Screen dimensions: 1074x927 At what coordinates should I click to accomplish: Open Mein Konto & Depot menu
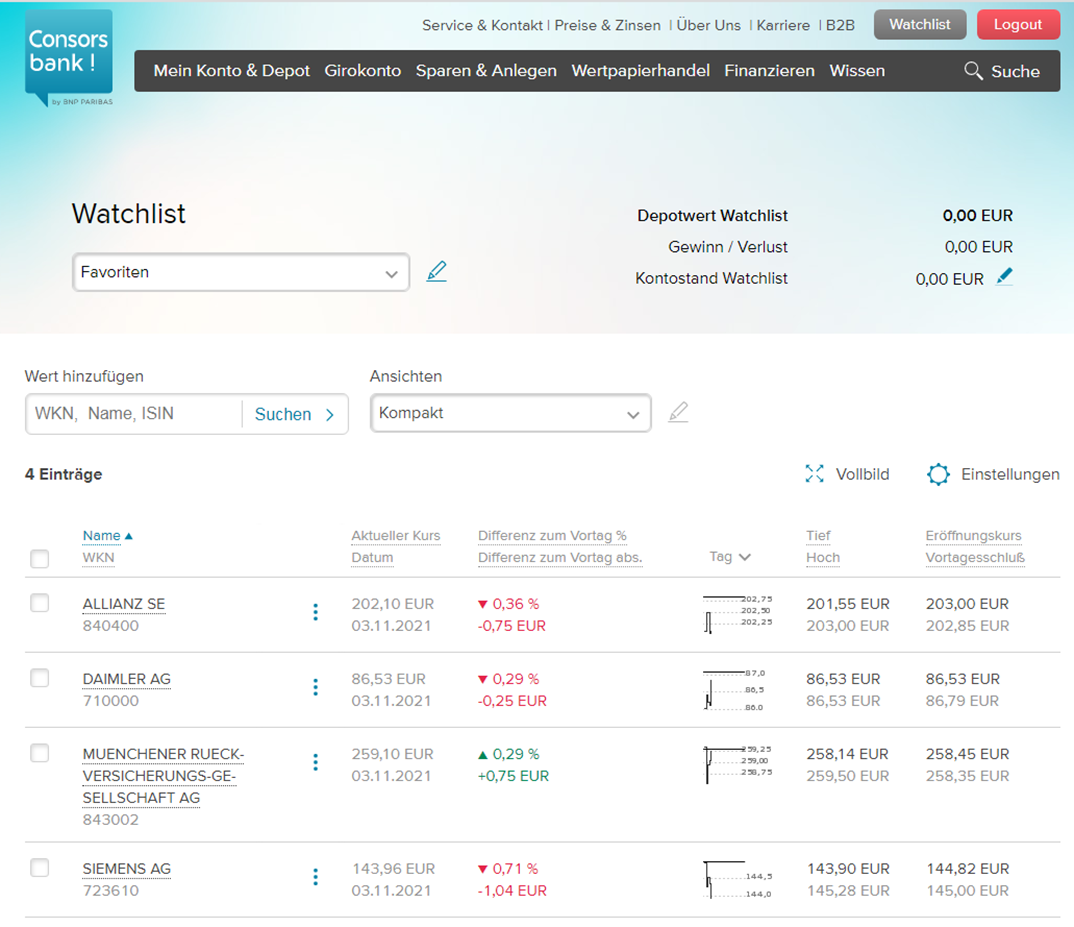click(232, 71)
